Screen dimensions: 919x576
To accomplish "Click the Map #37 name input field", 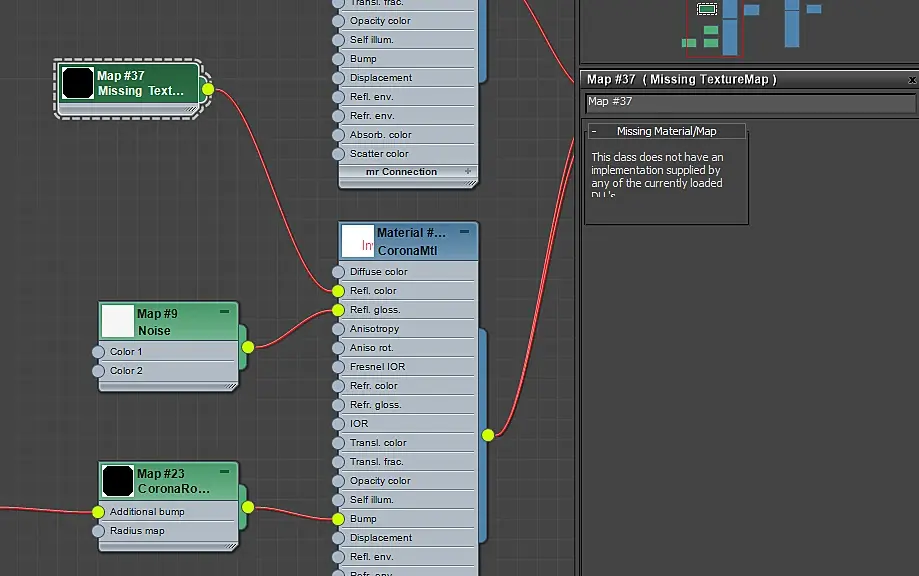I will pyautogui.click(x=750, y=103).
